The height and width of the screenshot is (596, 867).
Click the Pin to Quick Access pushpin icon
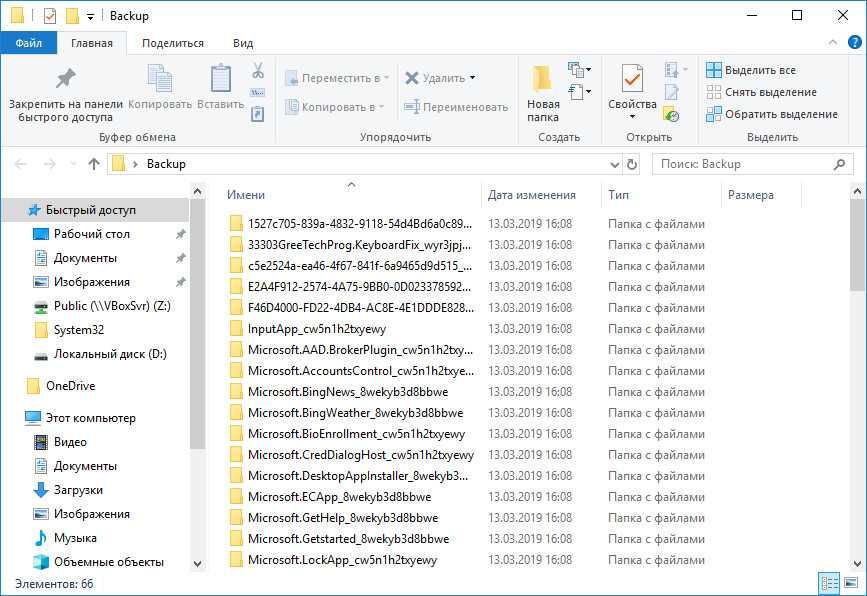coord(65,79)
